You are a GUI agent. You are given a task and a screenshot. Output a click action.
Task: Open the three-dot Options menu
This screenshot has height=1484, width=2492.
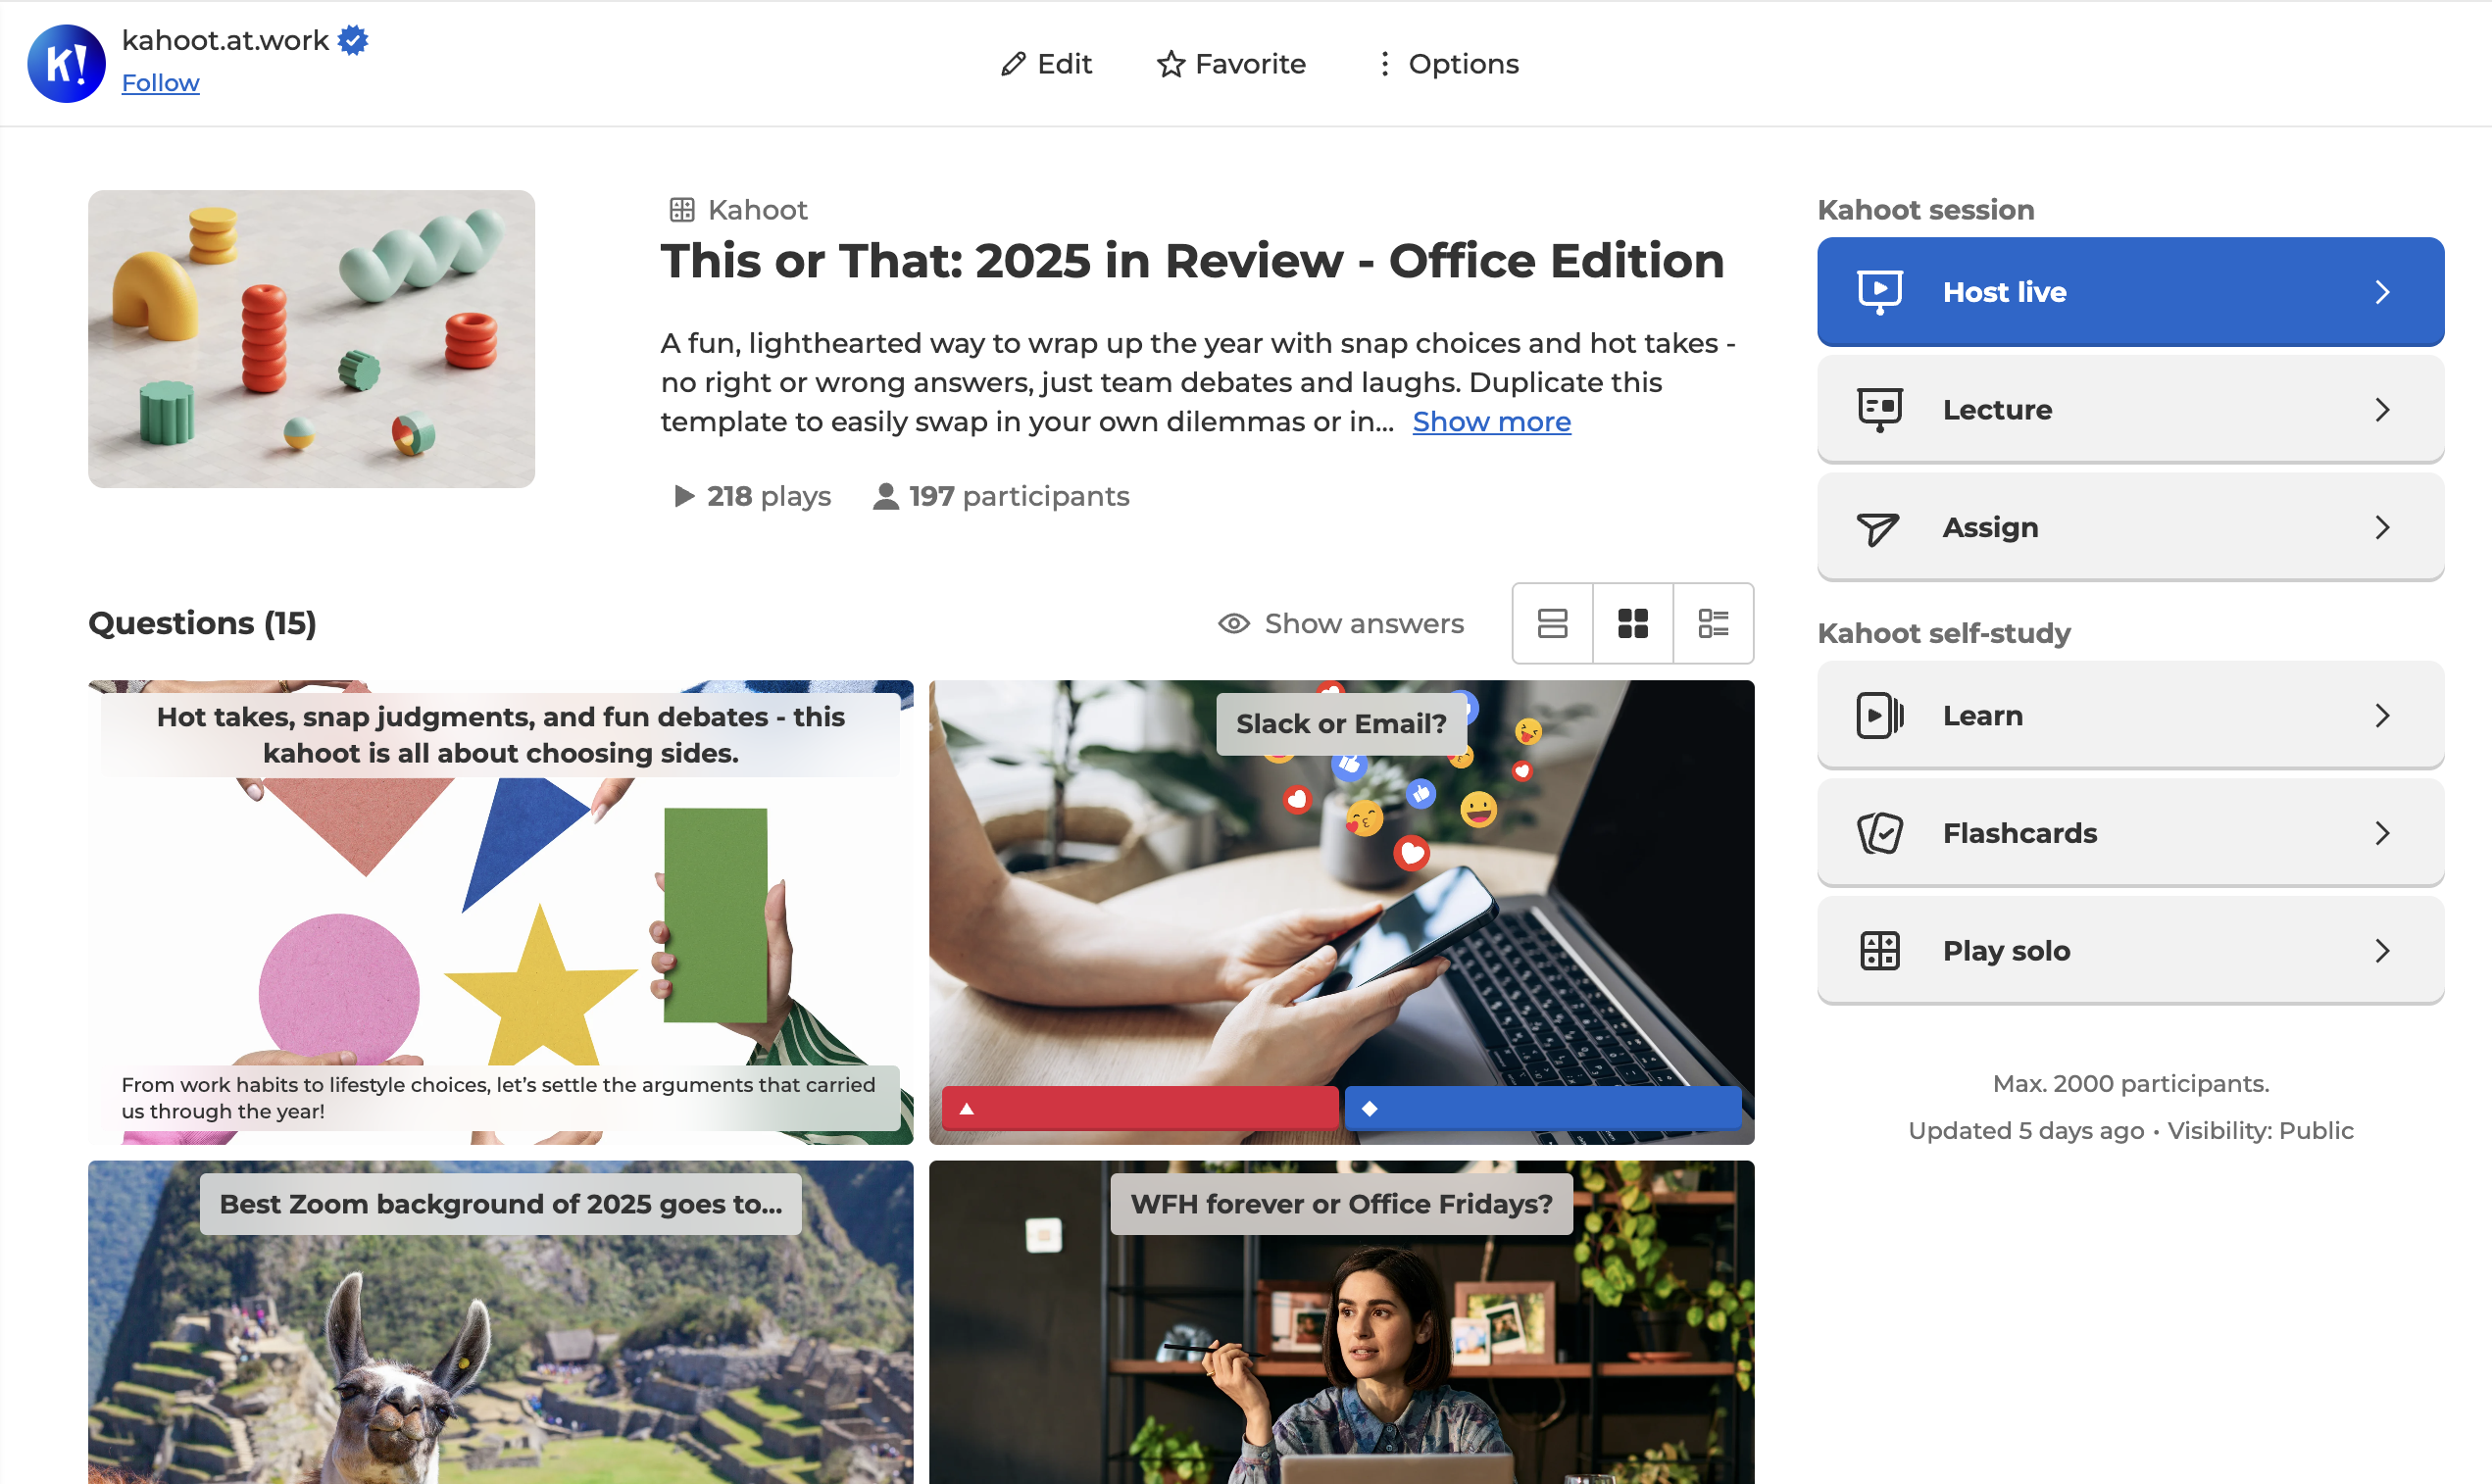point(1384,64)
